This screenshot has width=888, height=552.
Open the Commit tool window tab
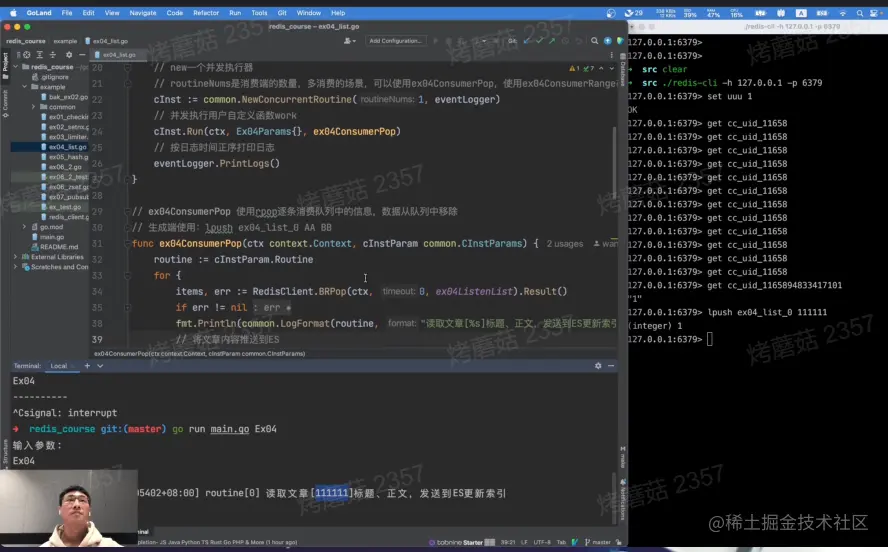tap(5, 102)
